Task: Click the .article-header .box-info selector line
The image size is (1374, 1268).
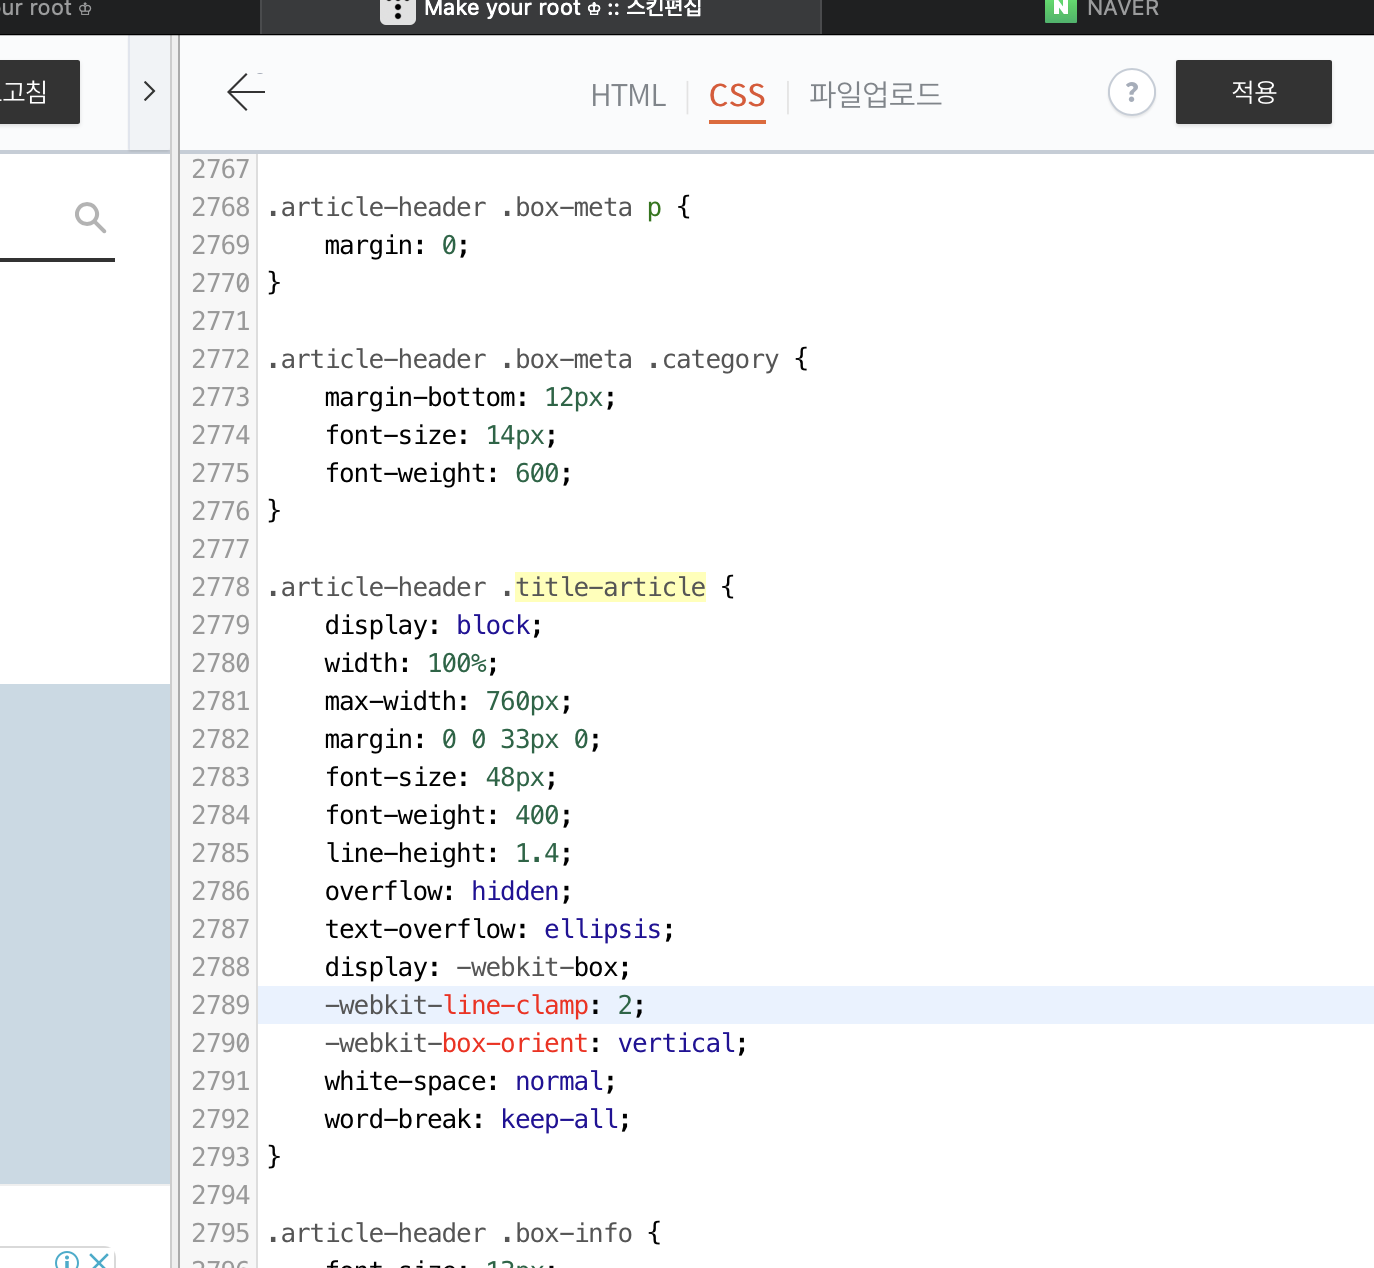Action: coord(464,1233)
